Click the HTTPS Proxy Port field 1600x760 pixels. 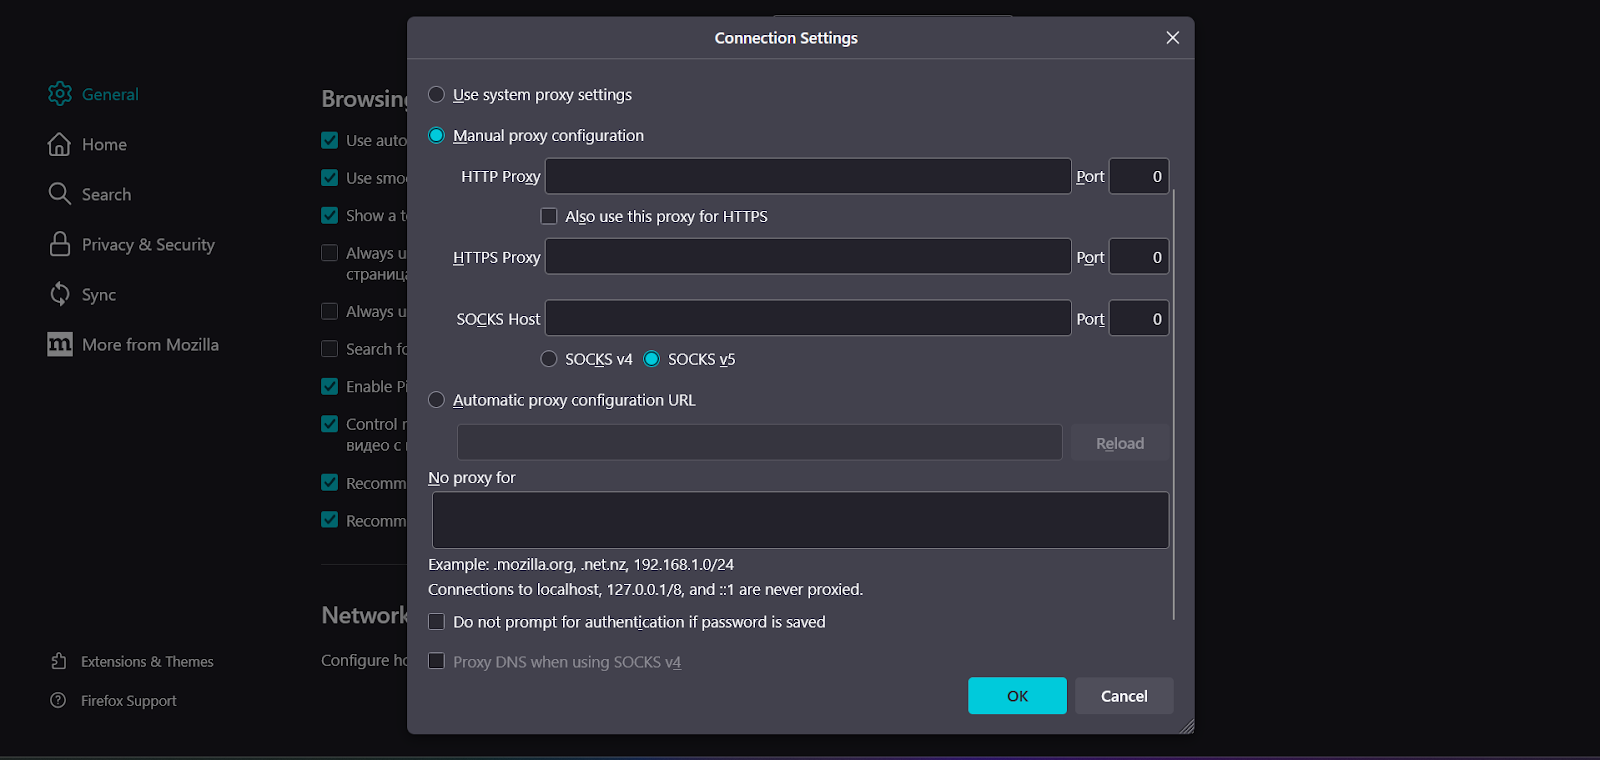1139,257
